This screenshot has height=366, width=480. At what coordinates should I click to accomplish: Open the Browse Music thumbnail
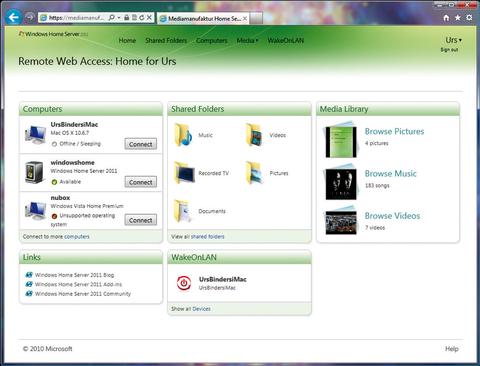[341, 183]
